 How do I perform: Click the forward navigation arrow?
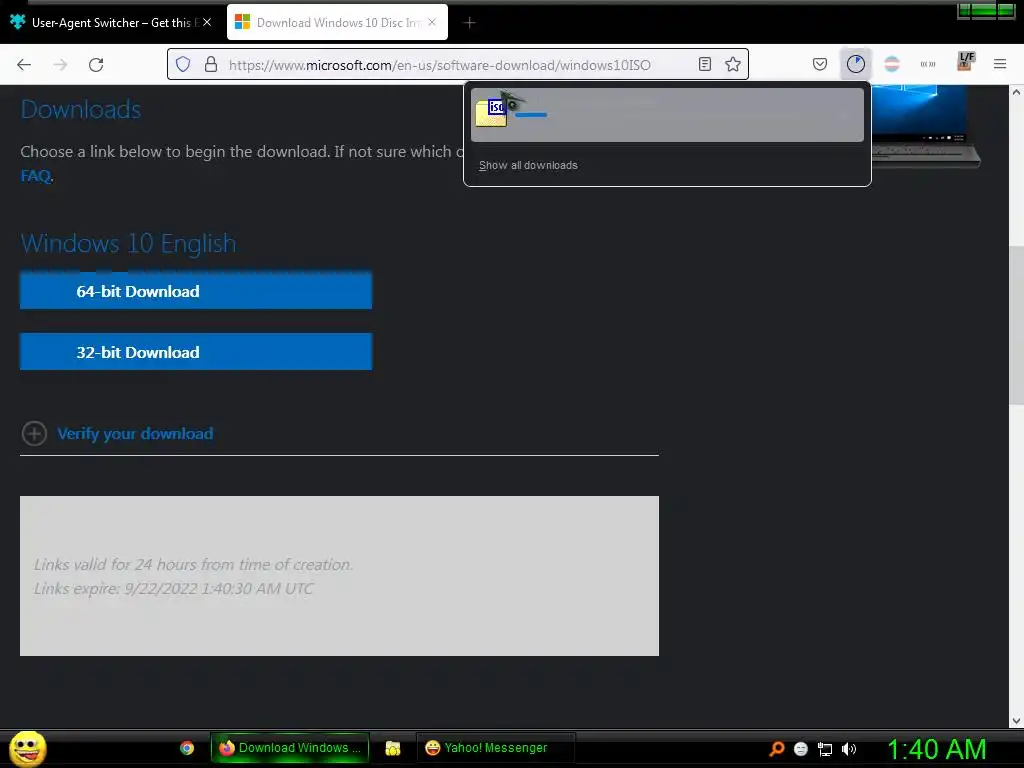(60, 65)
